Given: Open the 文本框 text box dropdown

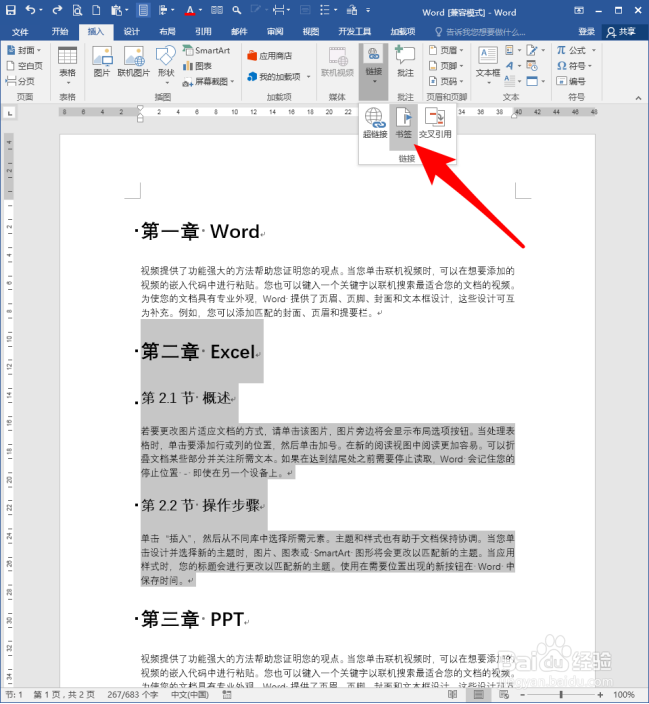Looking at the screenshot, I should 488,65.
